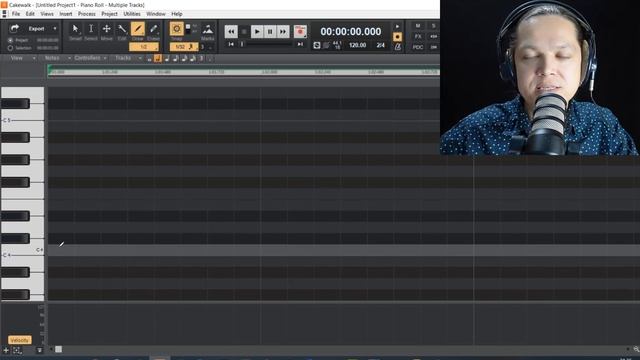Open the Views menu
640x360 pixels.
point(47,14)
